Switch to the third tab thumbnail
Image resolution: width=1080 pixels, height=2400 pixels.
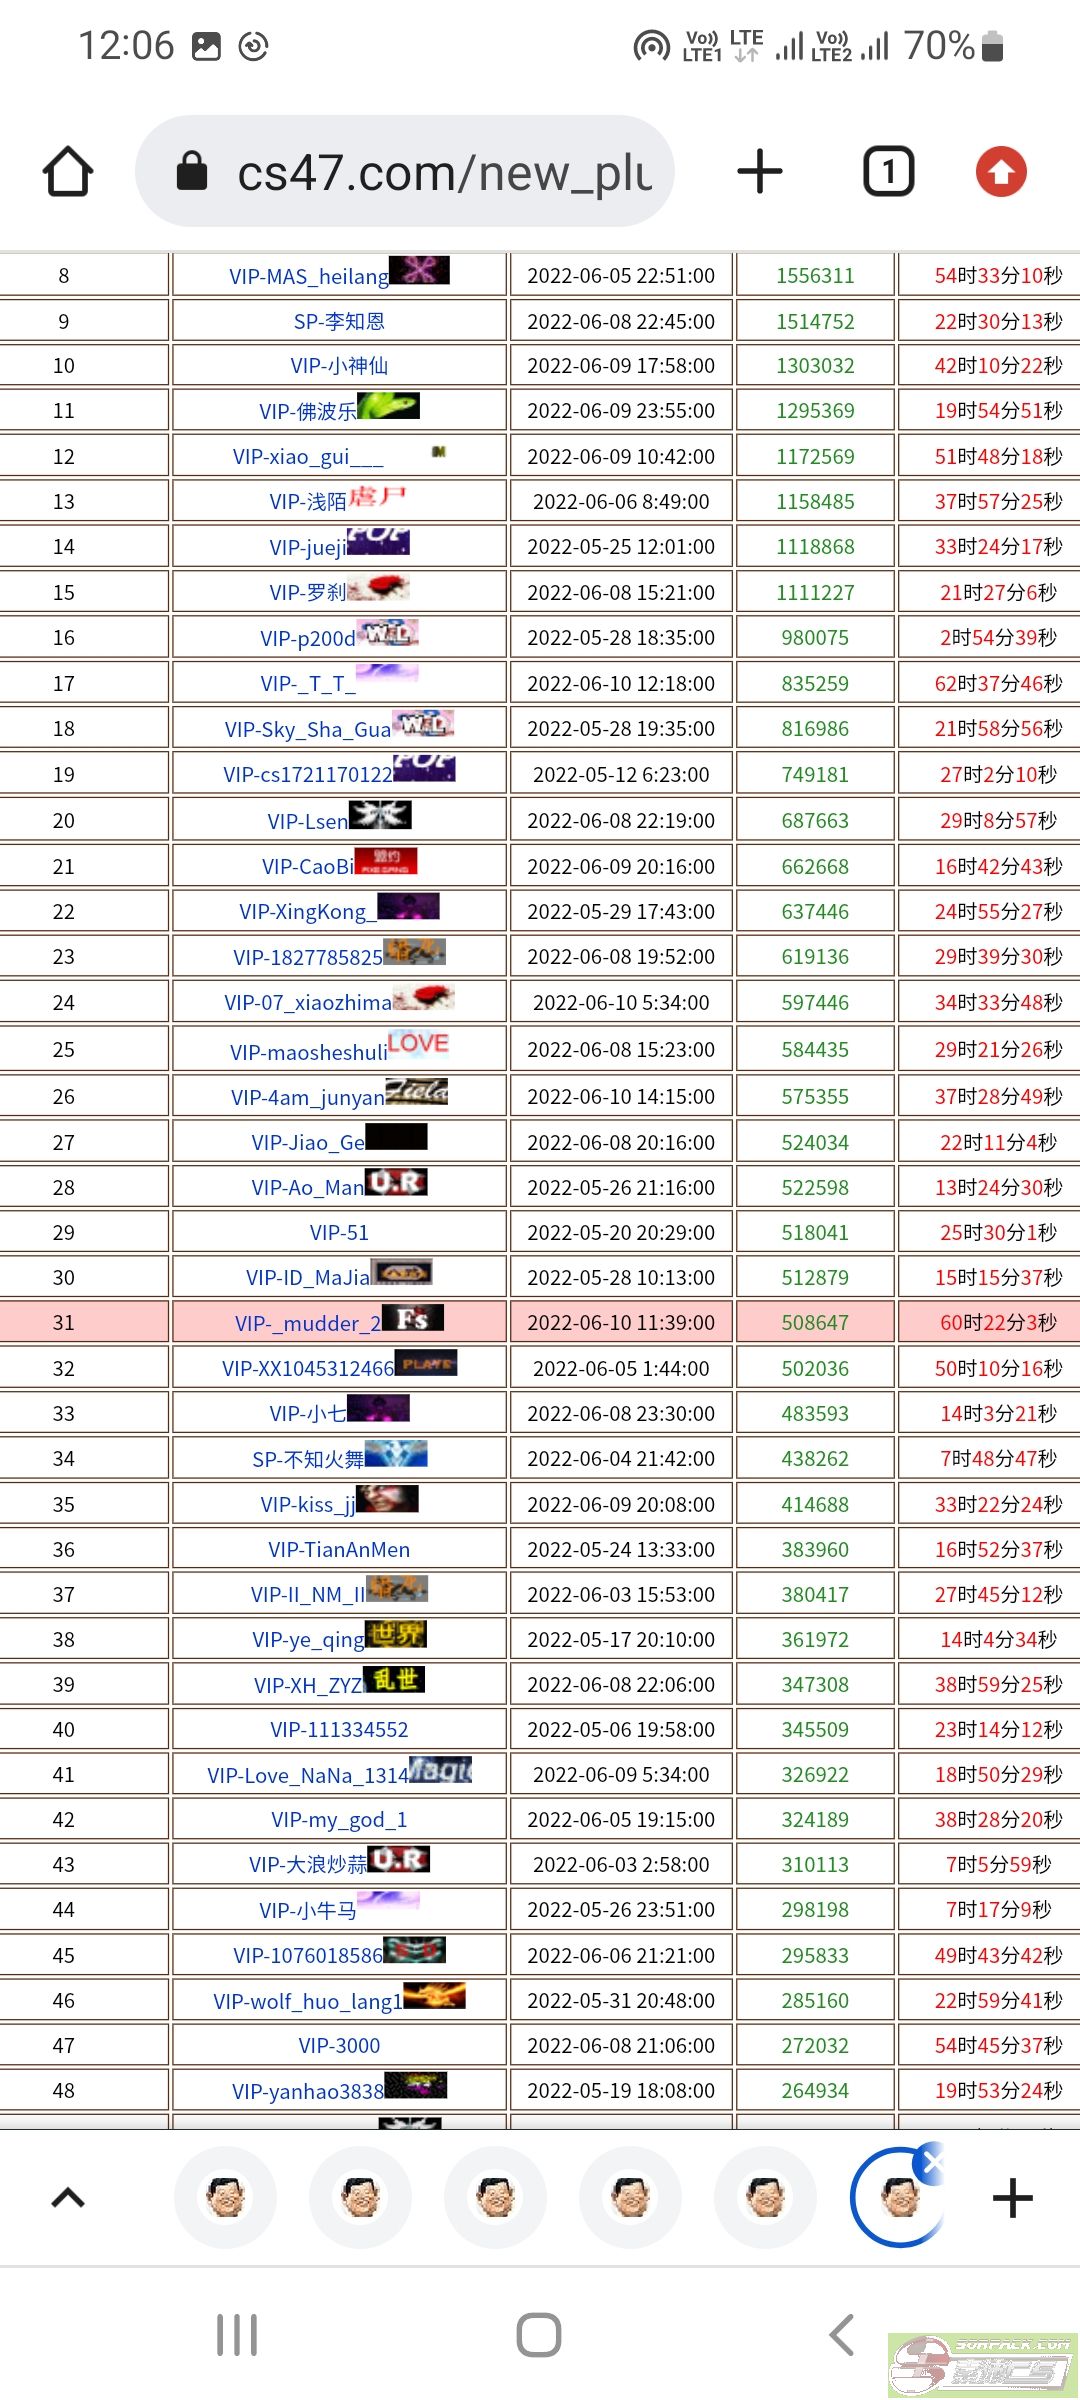coord(495,2198)
